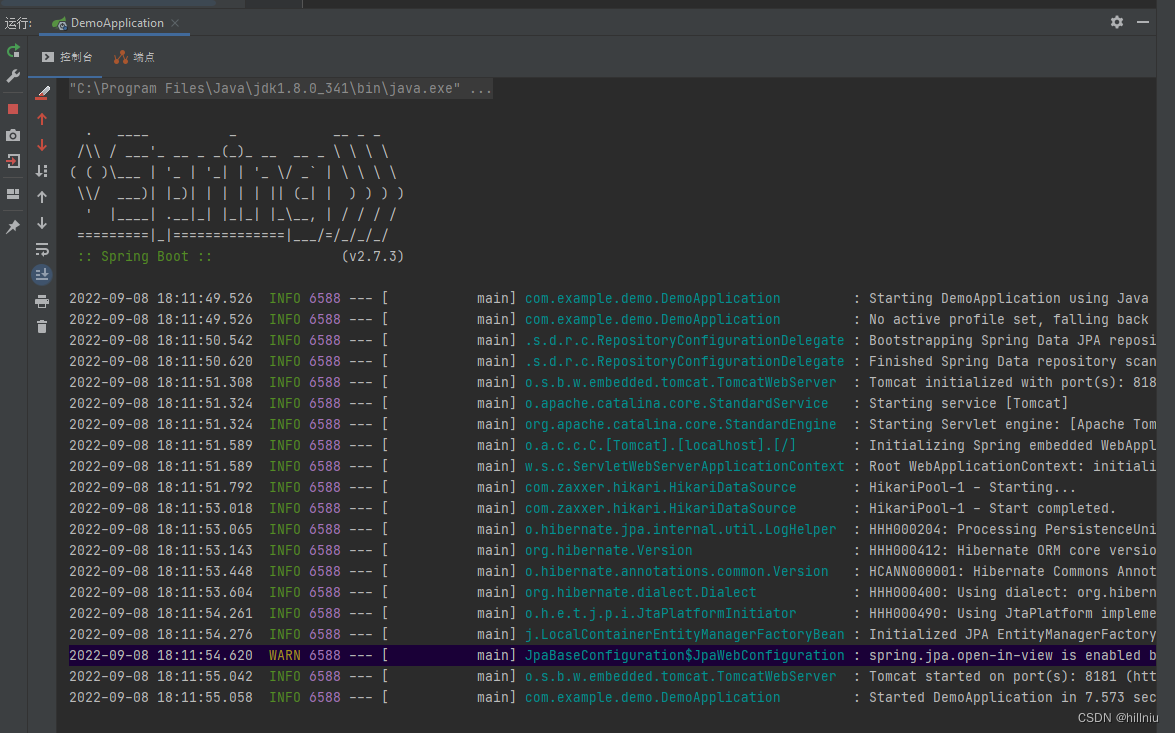Switch to the 端点 endpoints tab
The width and height of the screenshot is (1175, 733).
134,57
